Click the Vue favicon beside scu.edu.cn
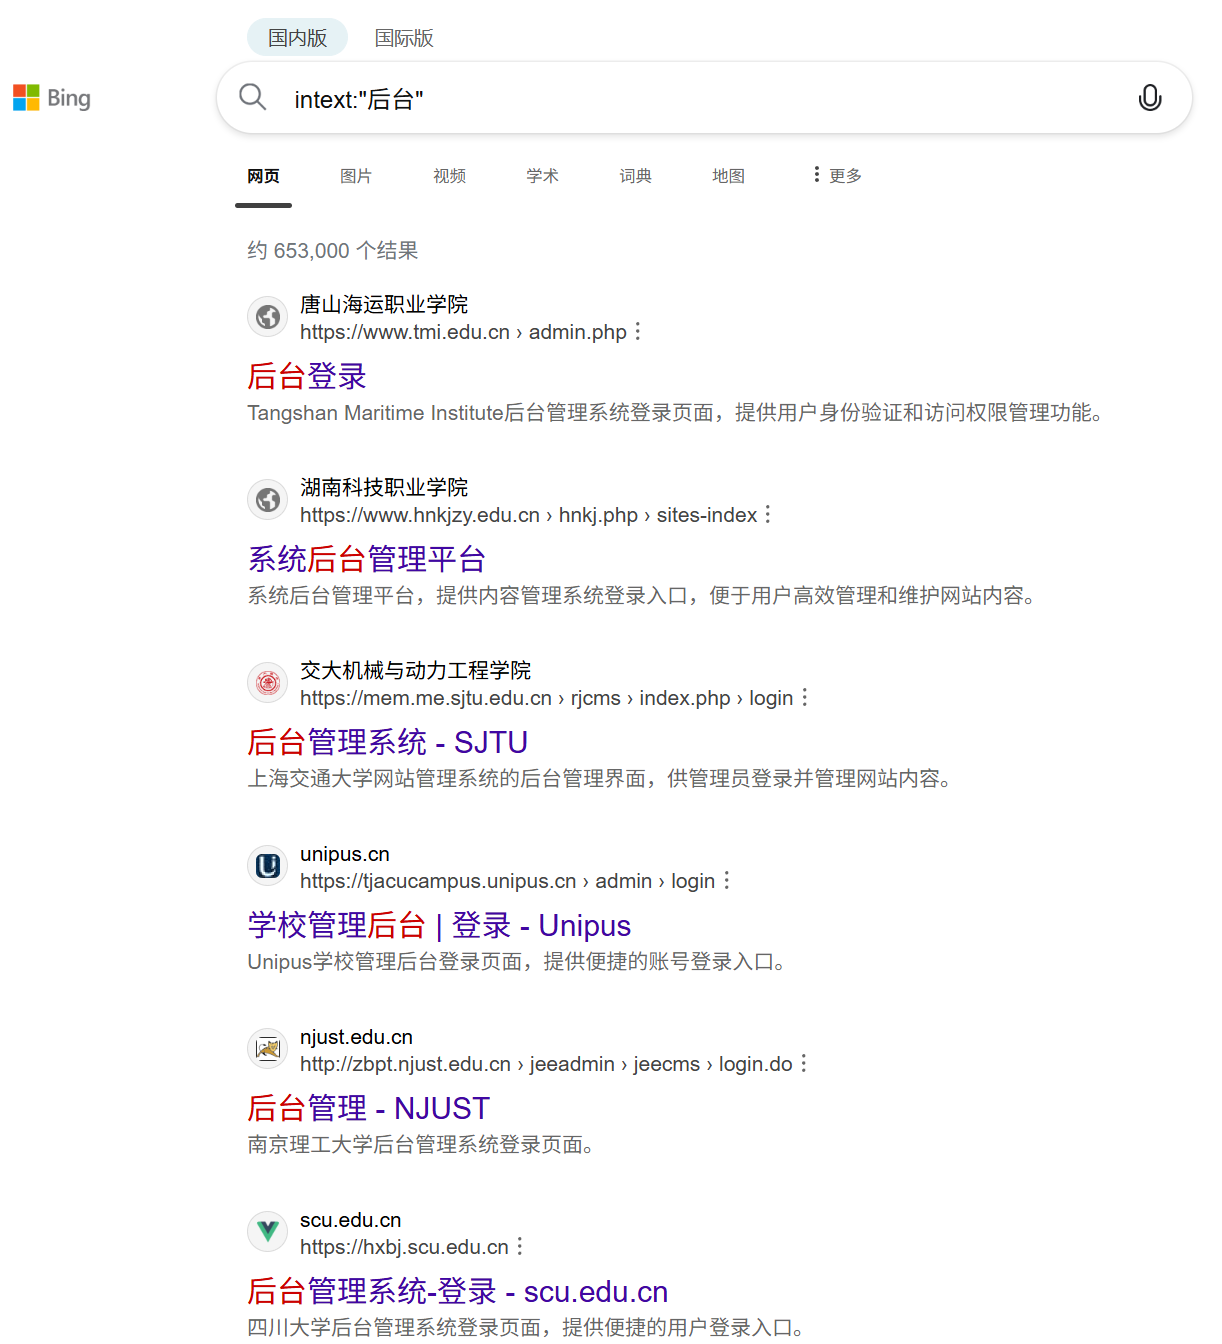This screenshot has width=1222, height=1344. click(267, 1231)
